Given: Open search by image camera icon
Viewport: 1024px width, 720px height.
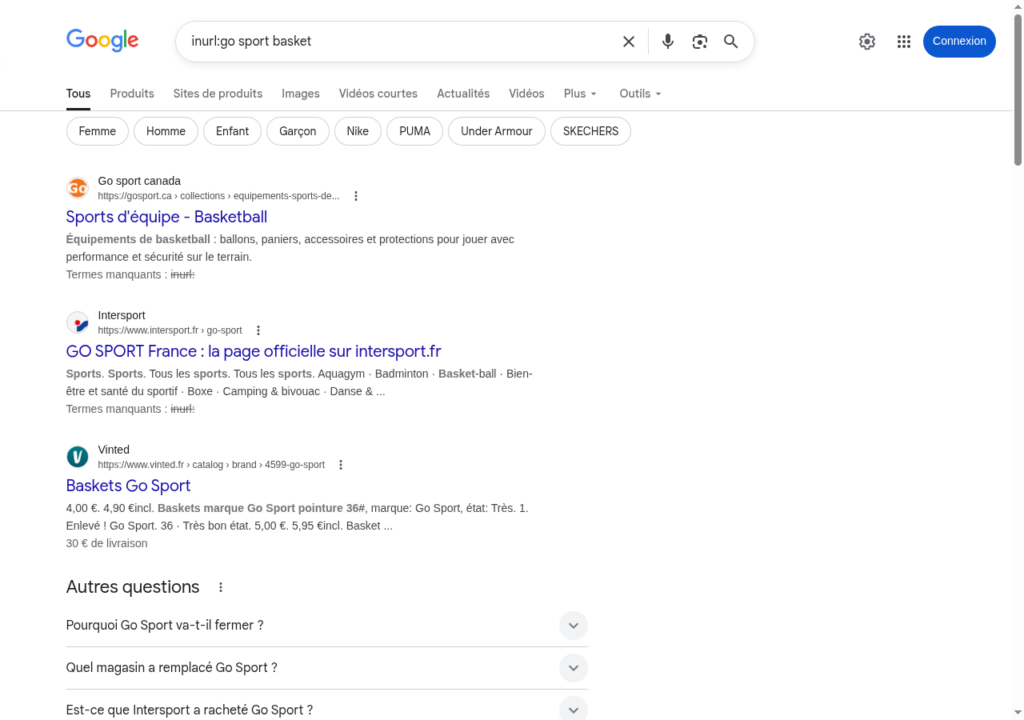Looking at the screenshot, I should (x=699, y=42).
